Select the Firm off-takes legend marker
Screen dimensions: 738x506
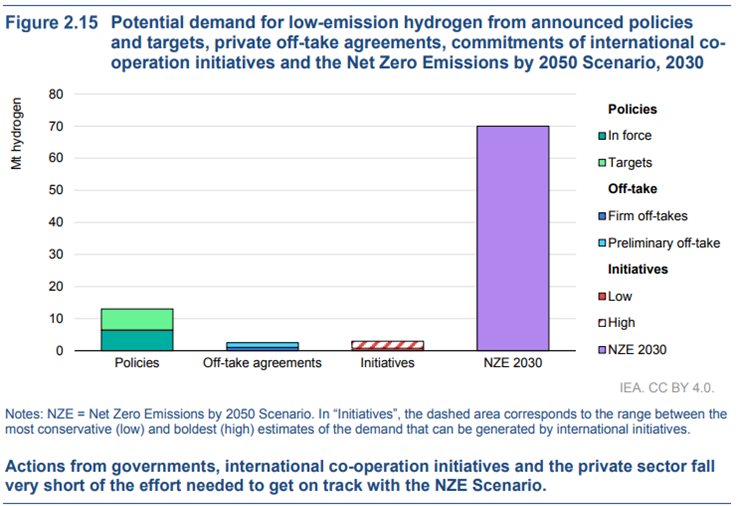[x=602, y=216]
